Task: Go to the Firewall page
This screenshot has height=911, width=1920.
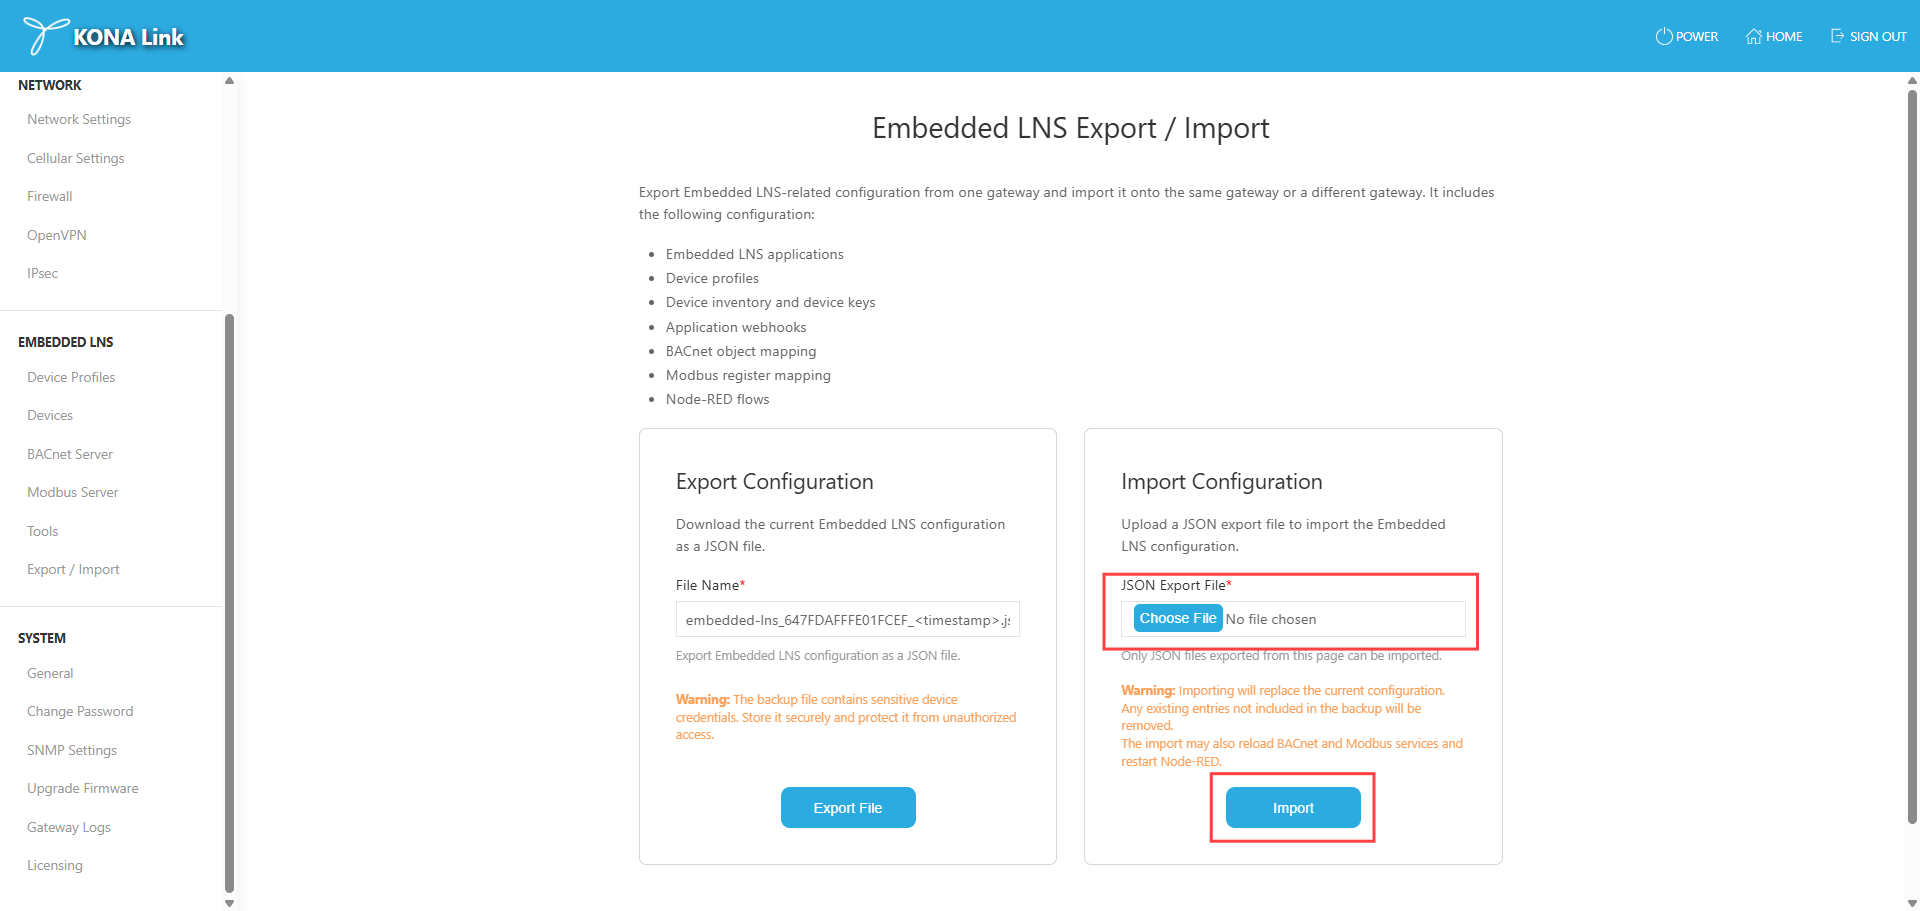Action: click(x=50, y=196)
